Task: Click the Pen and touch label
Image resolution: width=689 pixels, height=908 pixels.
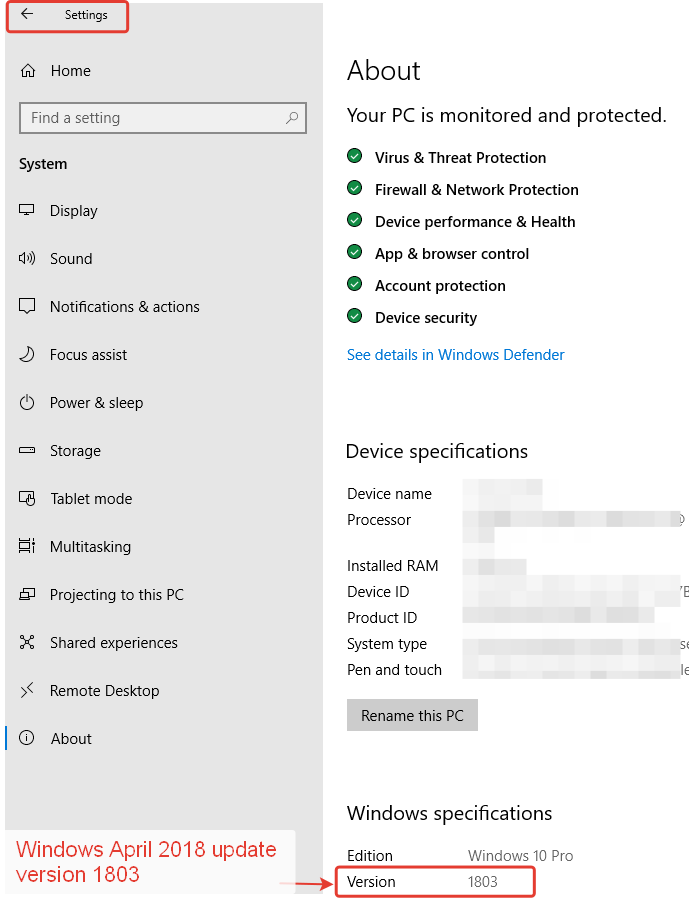Action: tap(394, 669)
